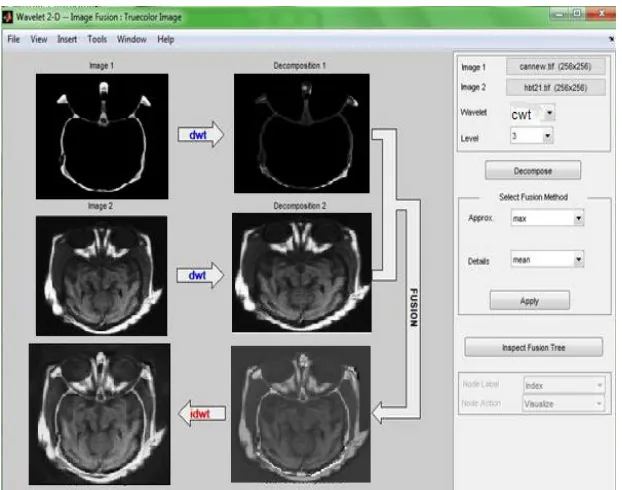622x490 pixels.
Task: Click the 'Node Action' text
Action: coord(481,403)
